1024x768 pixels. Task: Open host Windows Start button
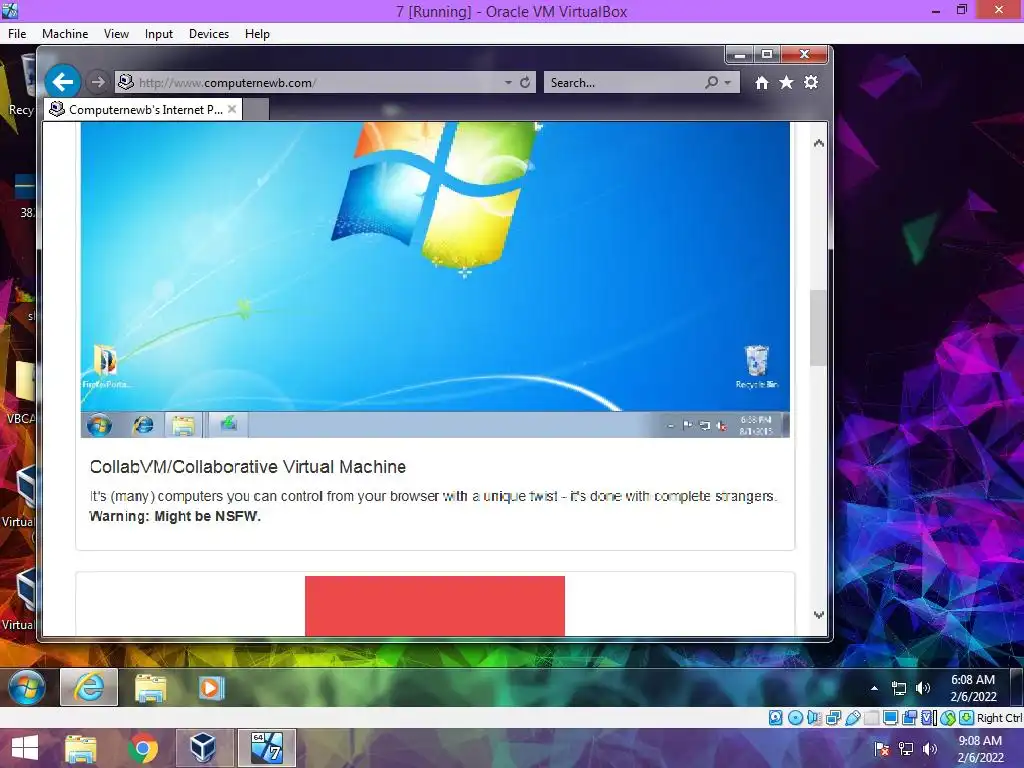[25, 747]
